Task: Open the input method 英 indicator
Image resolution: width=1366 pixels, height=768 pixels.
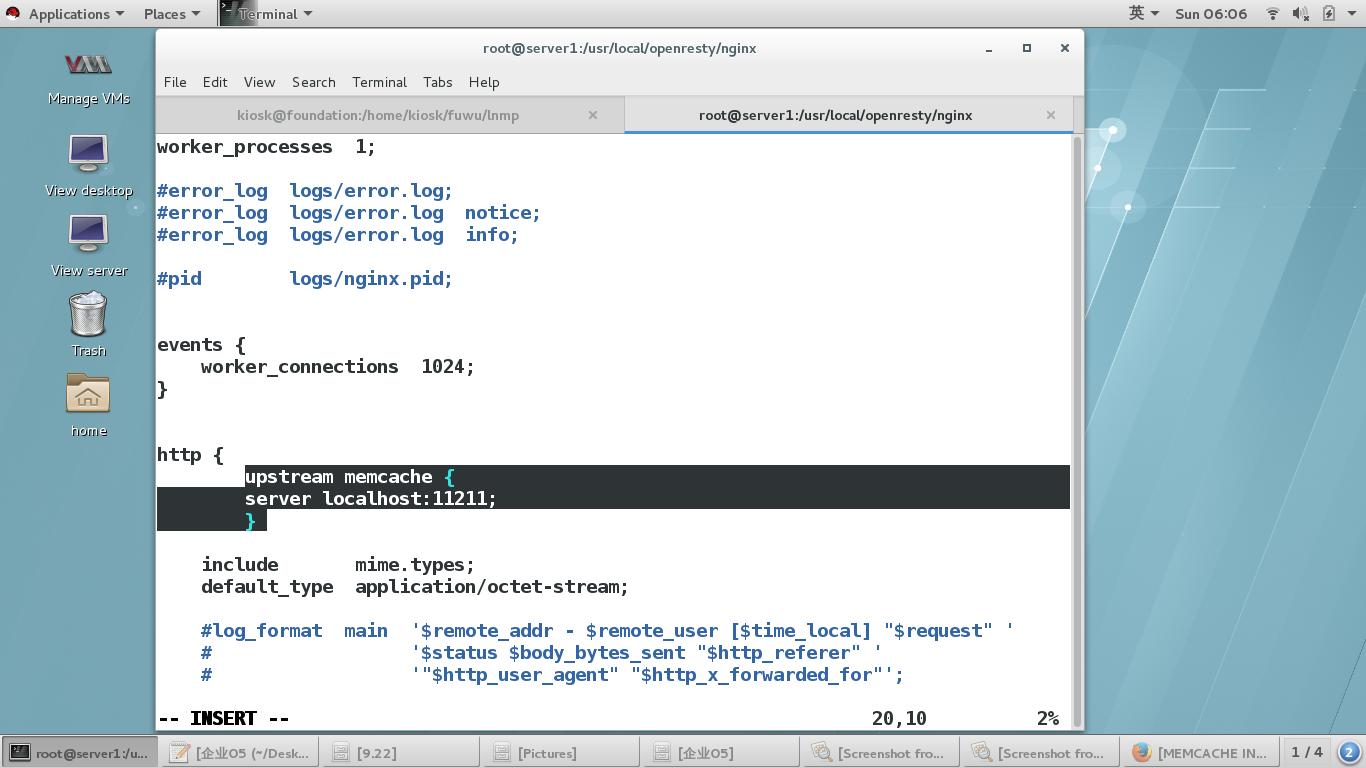Action: tap(1143, 14)
